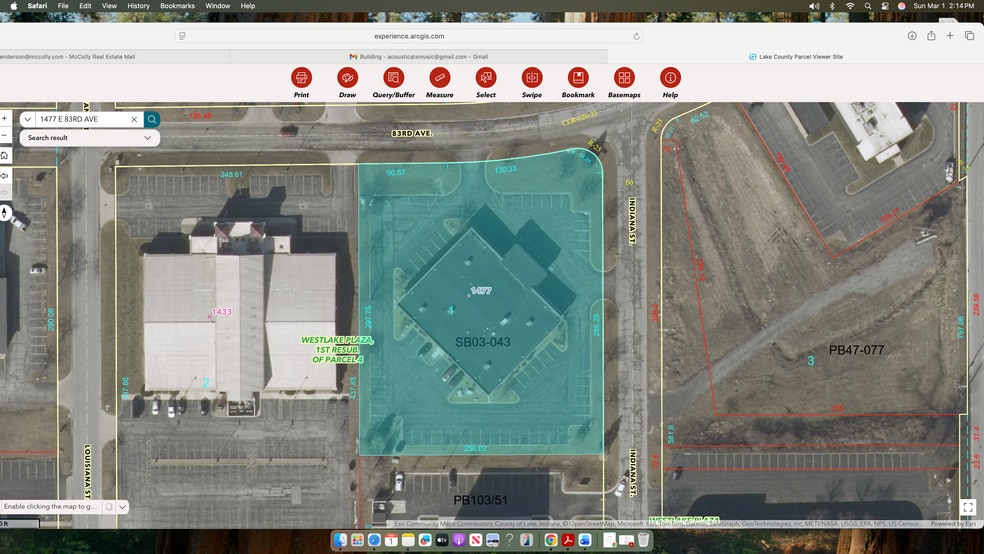The image size is (984, 554).
Task: Open the Print tool
Action: click(x=301, y=78)
